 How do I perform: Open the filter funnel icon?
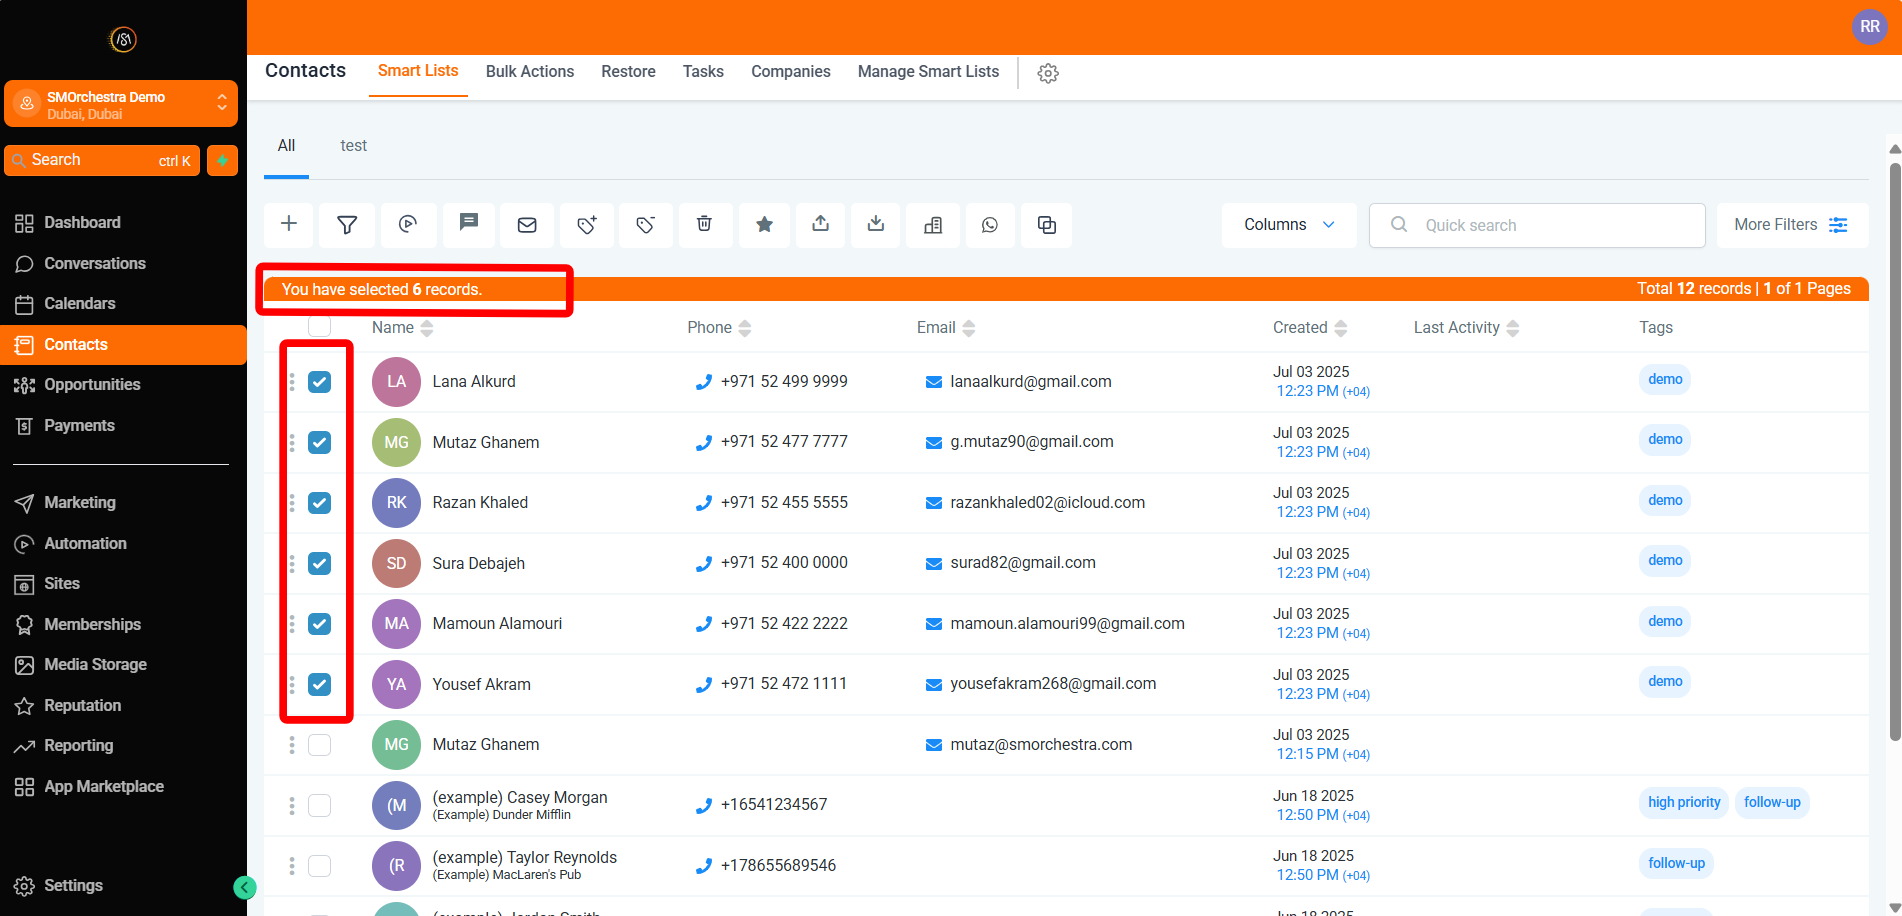coord(347,224)
